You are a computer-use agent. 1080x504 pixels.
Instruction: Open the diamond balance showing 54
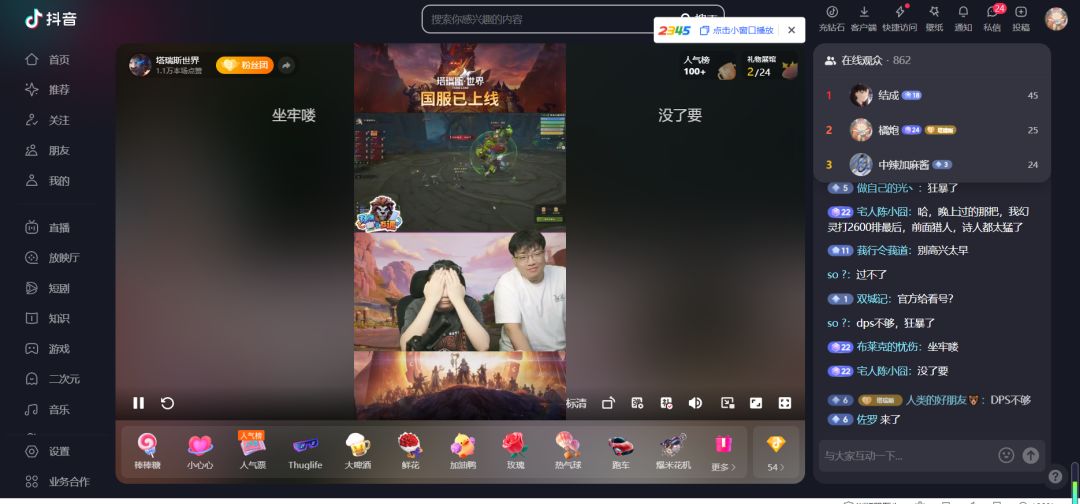(776, 452)
